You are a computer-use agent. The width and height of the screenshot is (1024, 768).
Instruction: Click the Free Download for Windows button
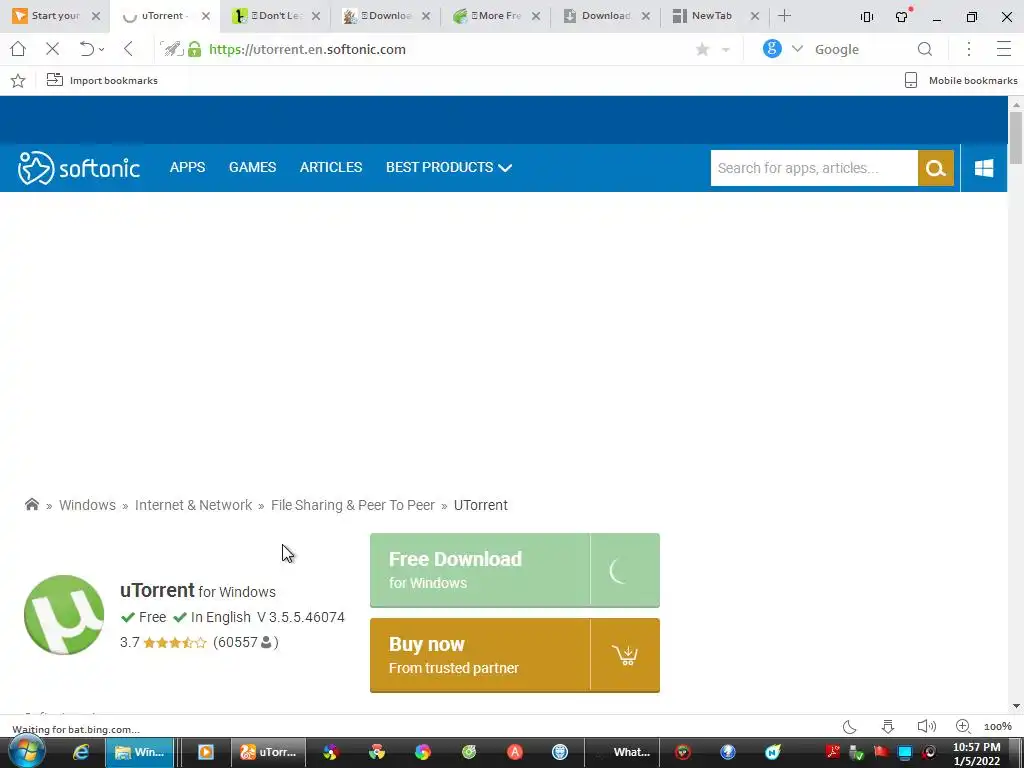[x=515, y=570]
